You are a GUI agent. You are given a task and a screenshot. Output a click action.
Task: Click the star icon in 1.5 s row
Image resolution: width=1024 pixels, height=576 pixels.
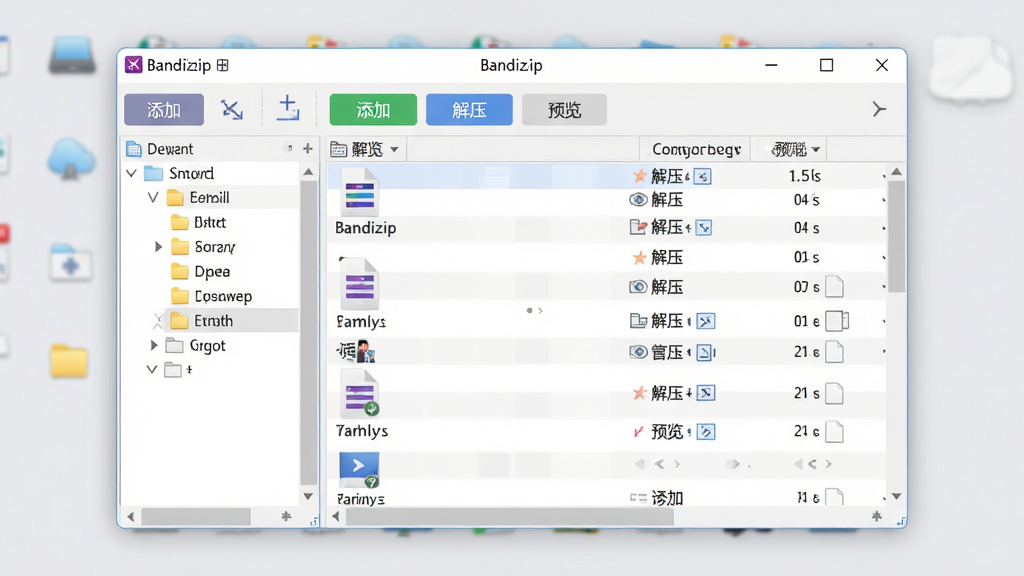coord(639,176)
